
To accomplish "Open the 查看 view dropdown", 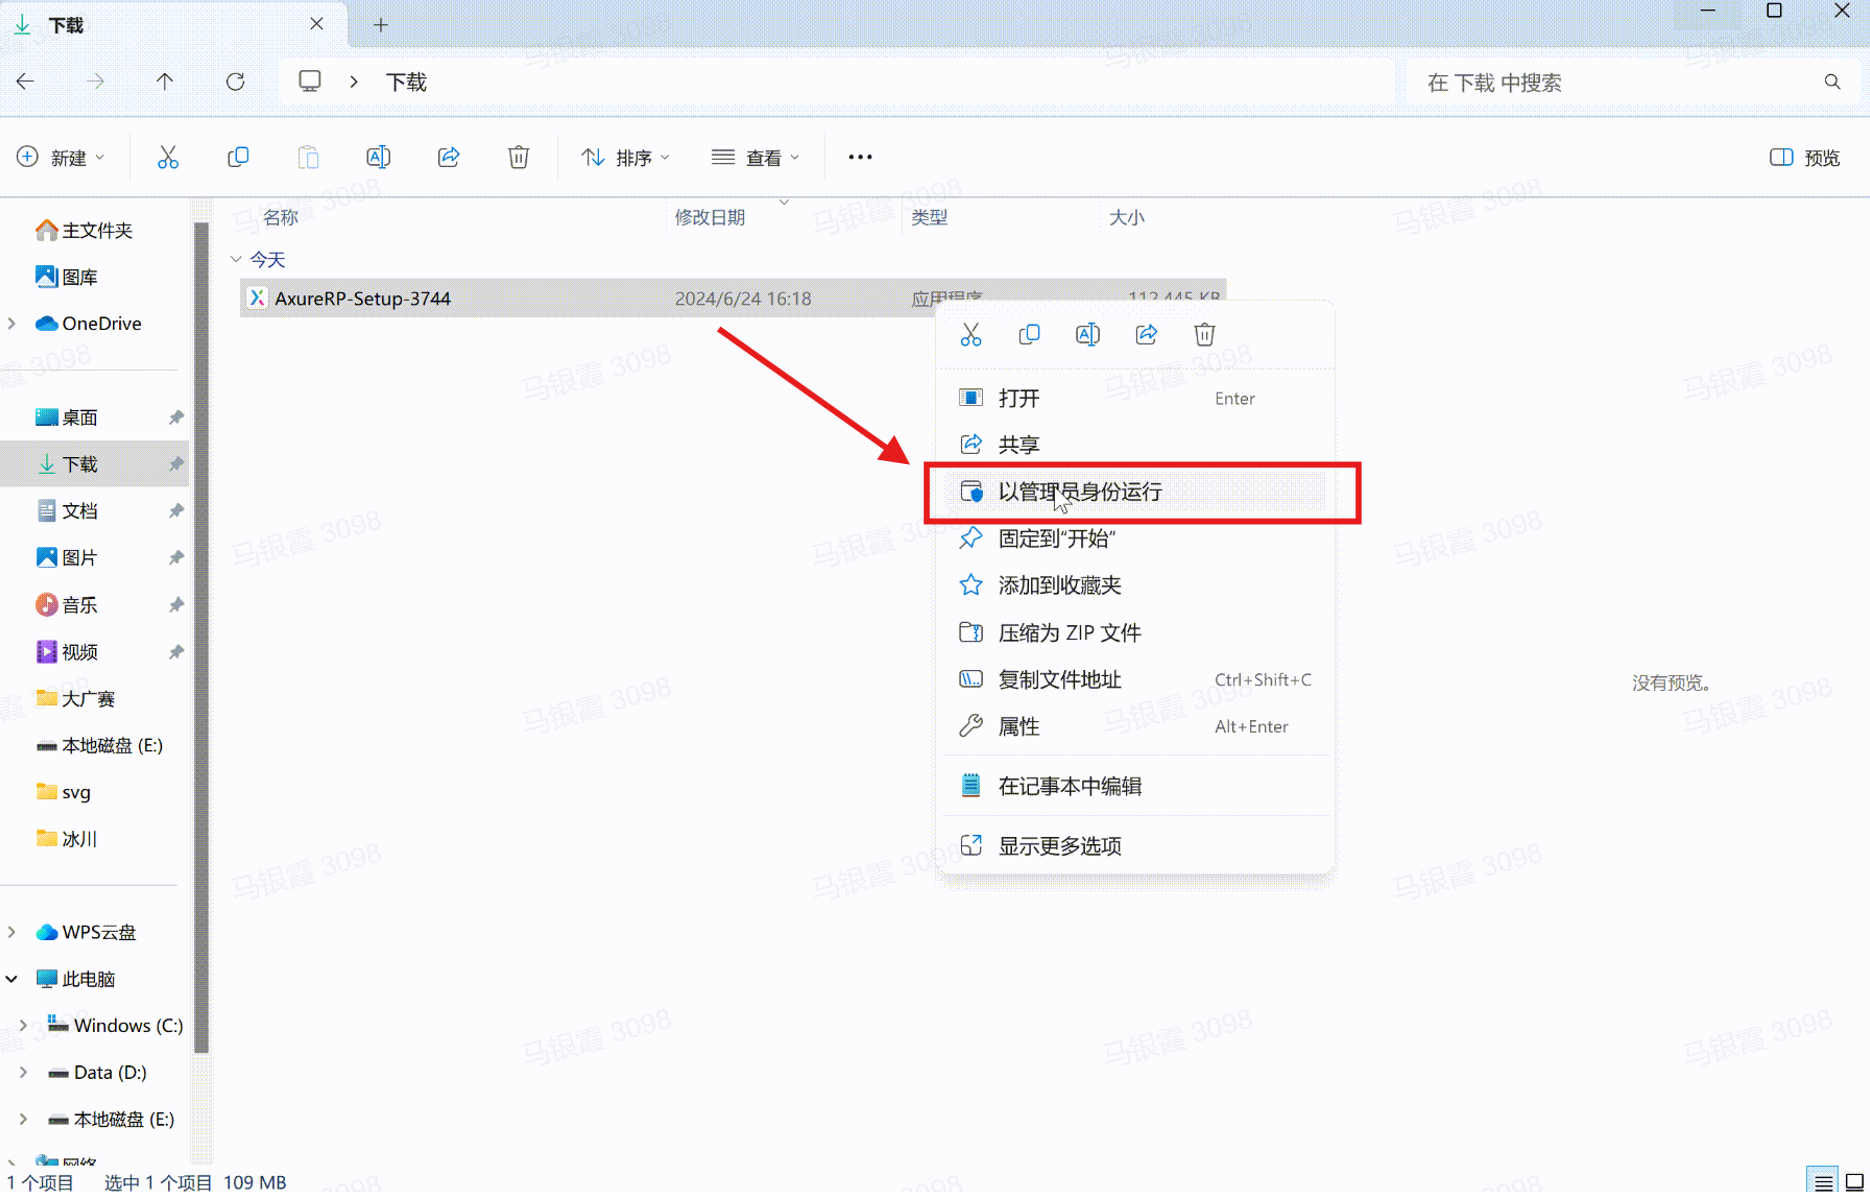I will click(x=756, y=158).
